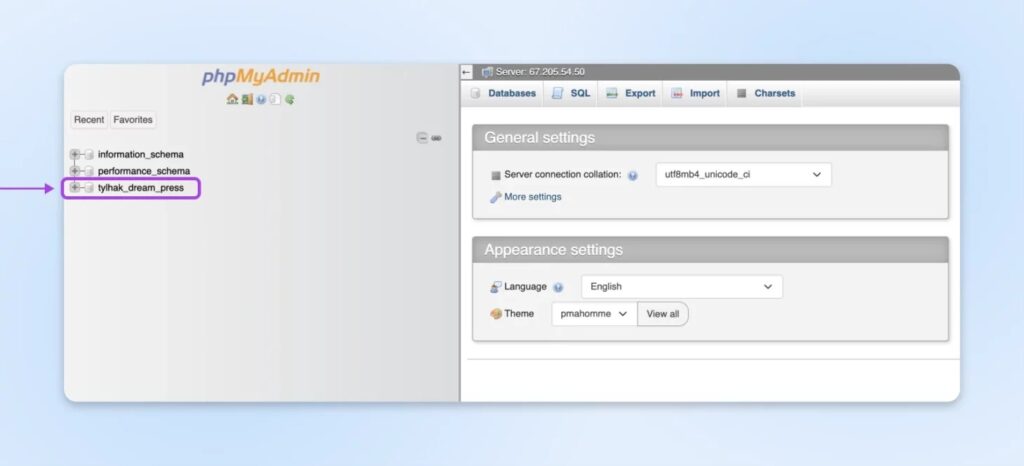This screenshot has height=466, width=1024.
Task: Click the log out door icon
Action: point(247,100)
